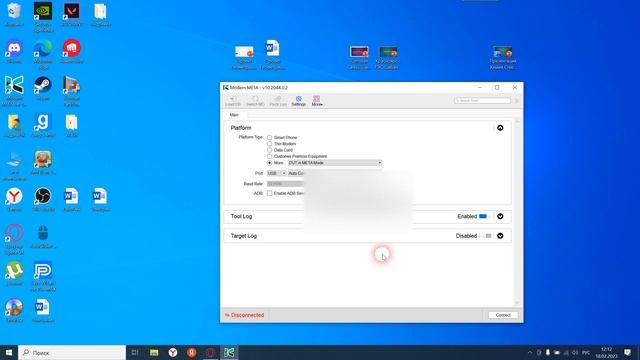Image resolution: width=640 pixels, height=360 pixels.
Task: Open the blue P app desktop shortcut
Action: 43,276
